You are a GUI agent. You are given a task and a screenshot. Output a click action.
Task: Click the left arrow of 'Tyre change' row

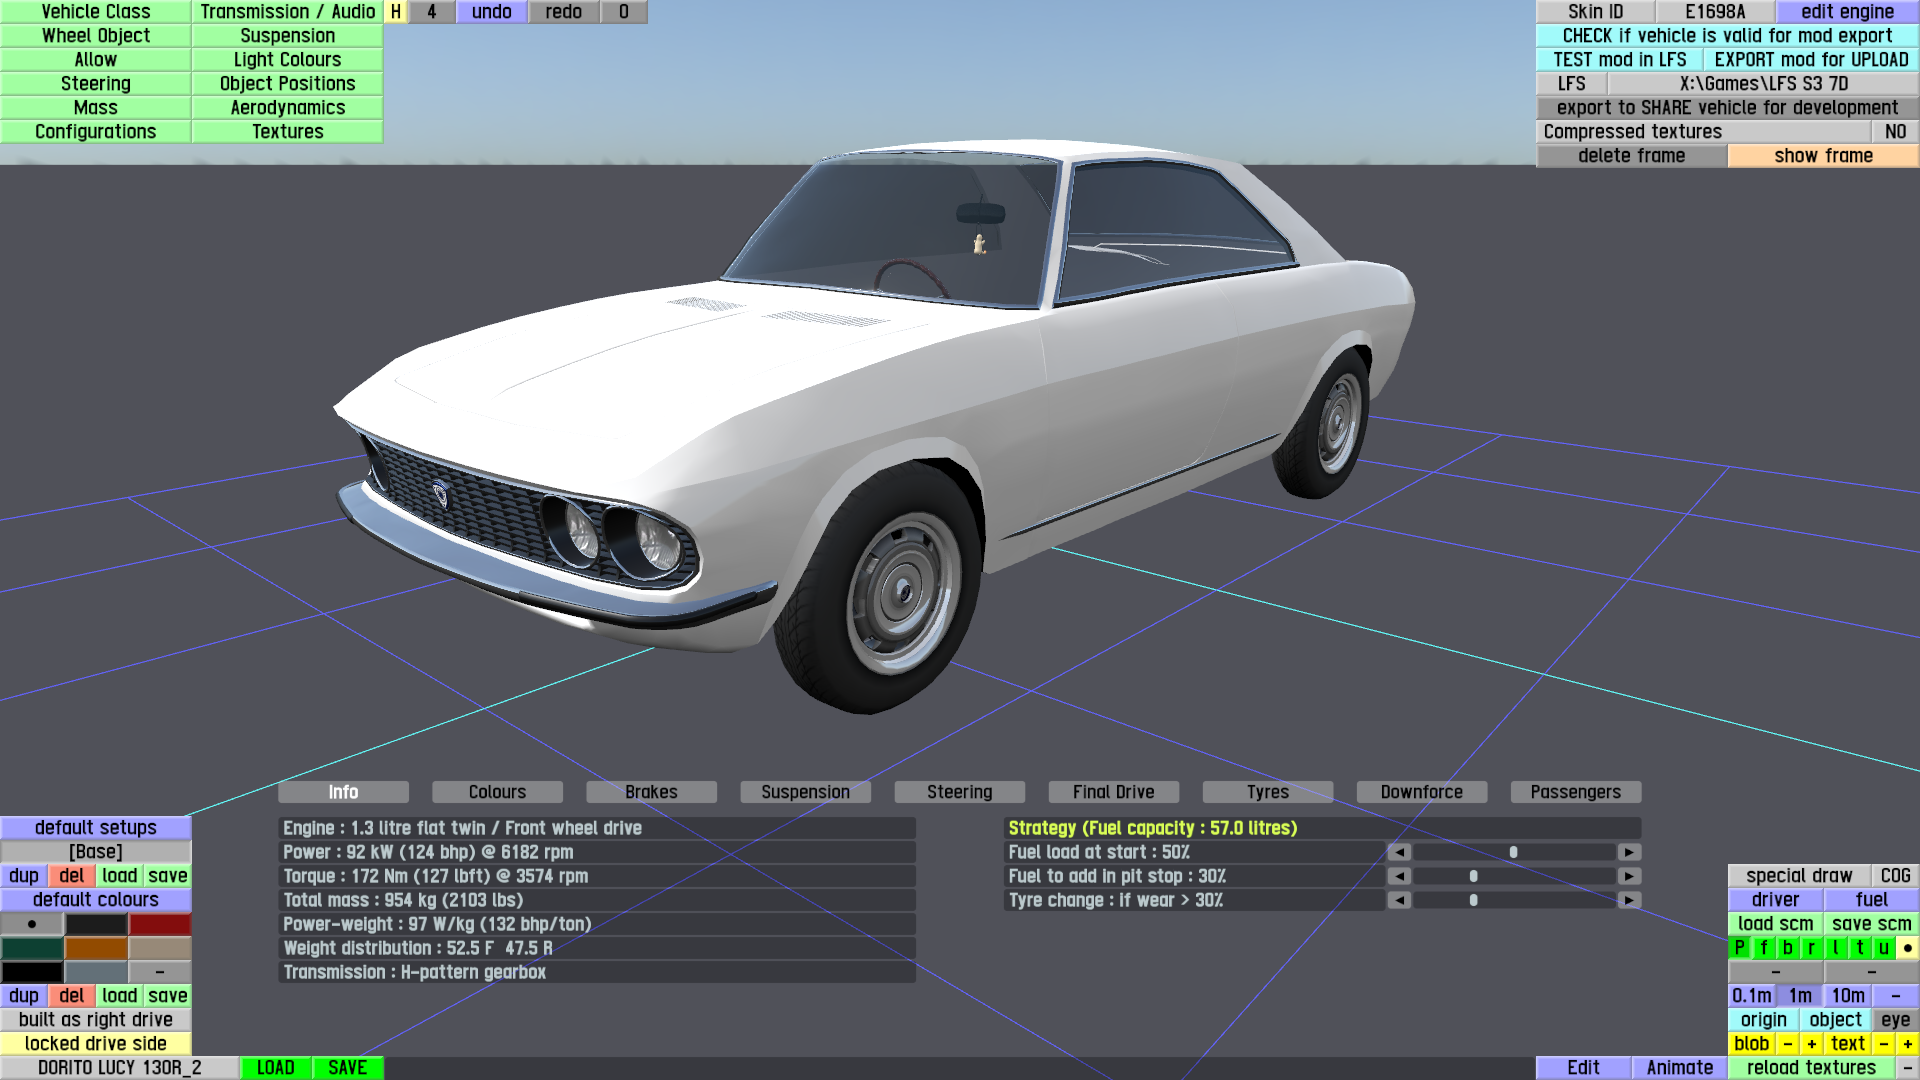1399,900
